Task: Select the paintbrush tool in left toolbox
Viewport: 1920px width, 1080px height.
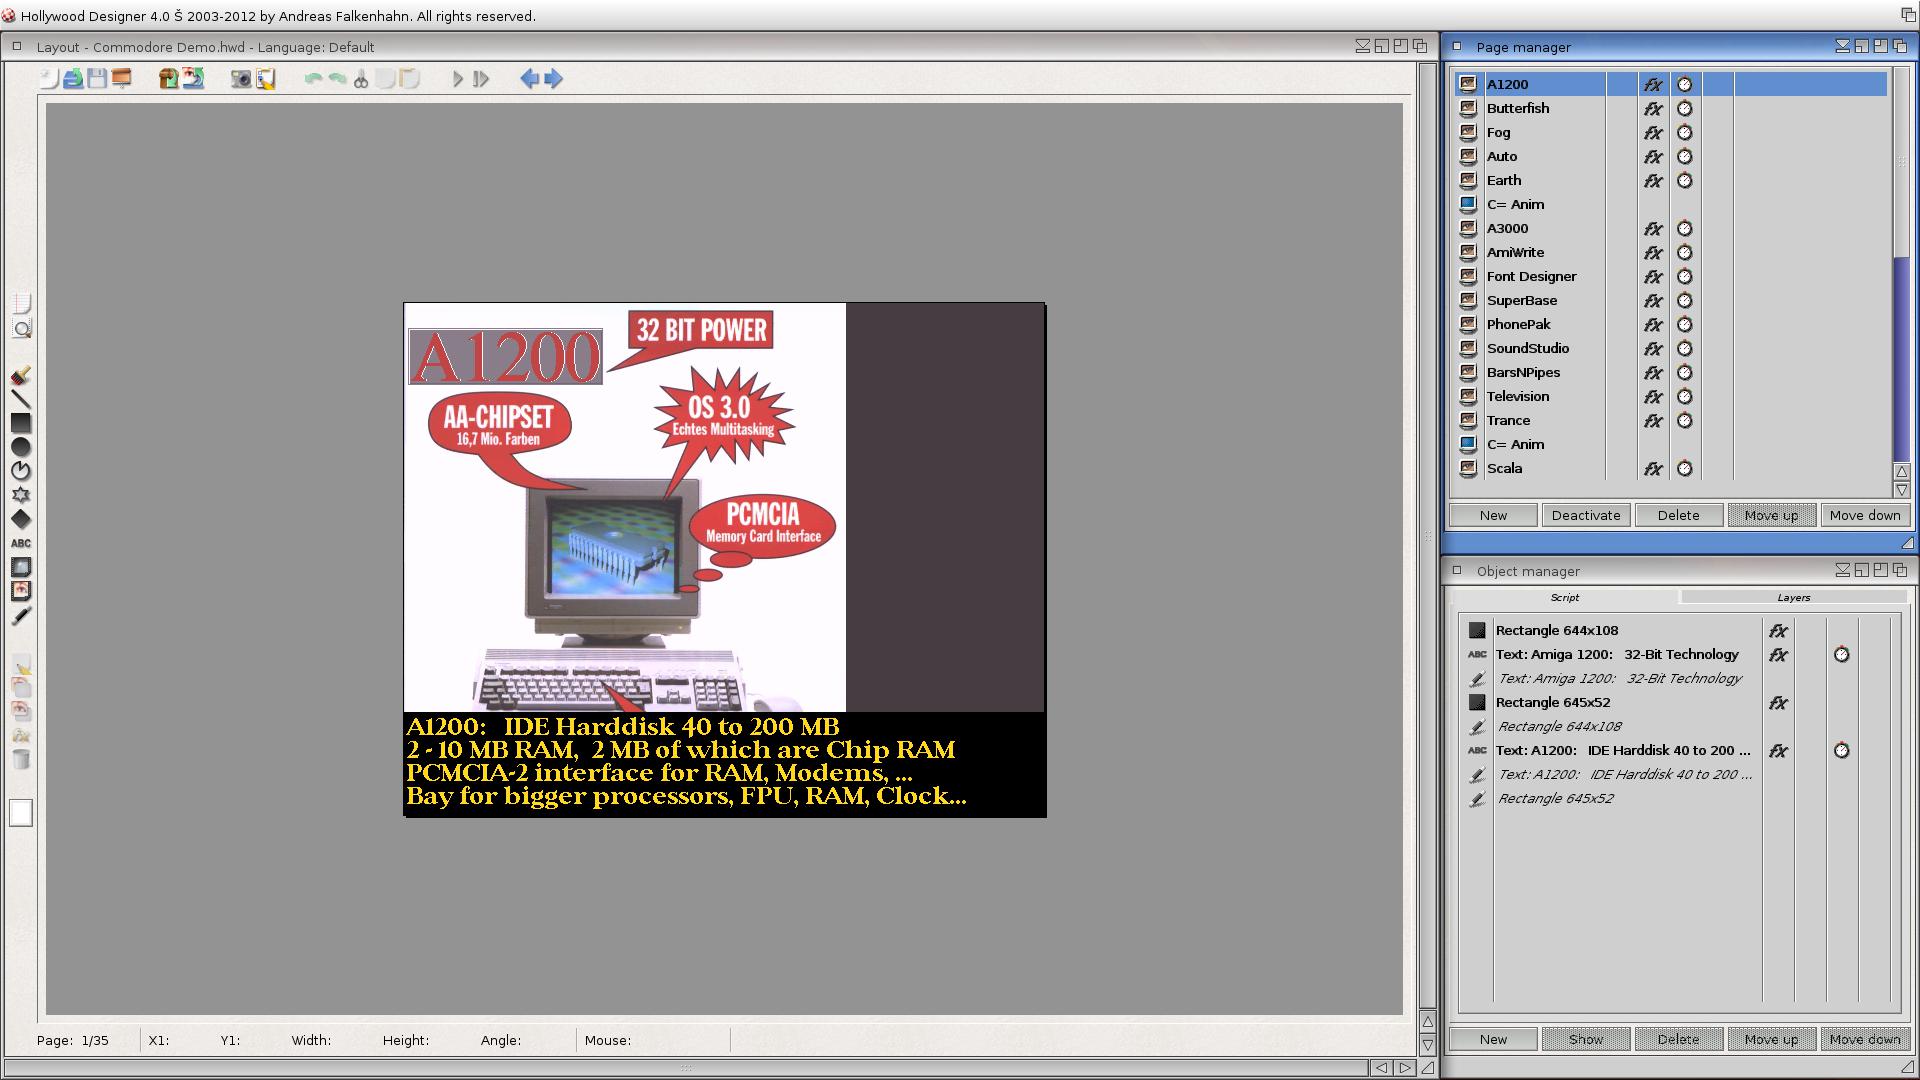Action: (21, 376)
